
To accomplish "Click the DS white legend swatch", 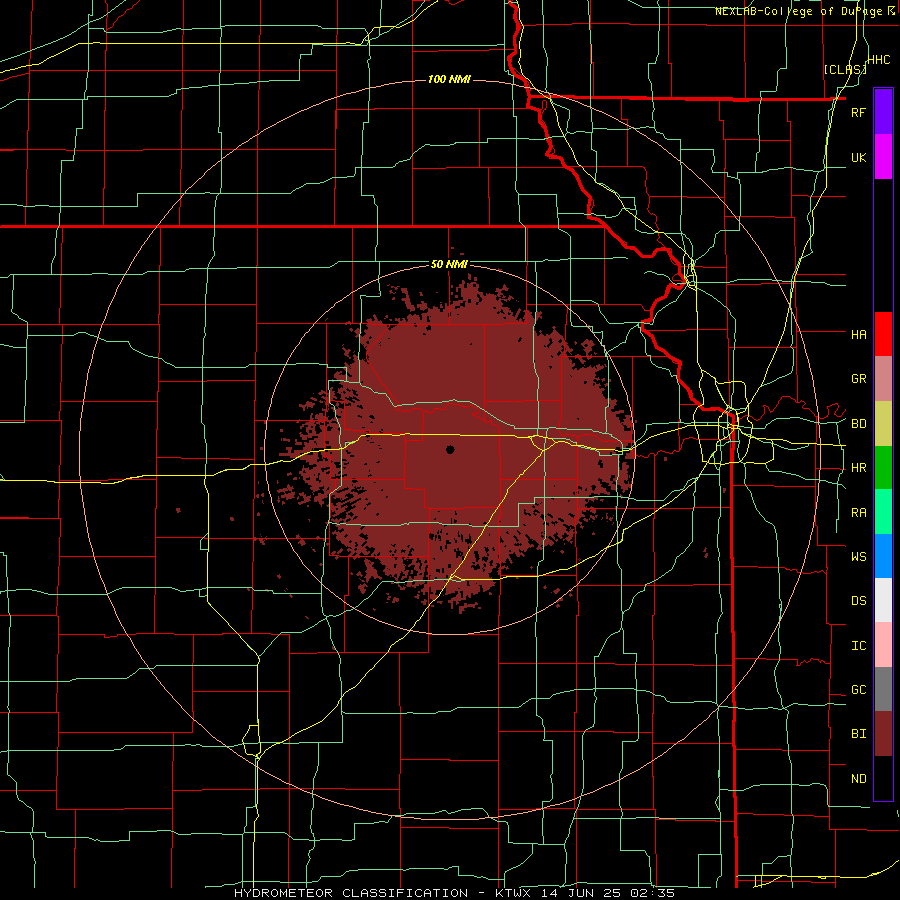I will (883, 600).
